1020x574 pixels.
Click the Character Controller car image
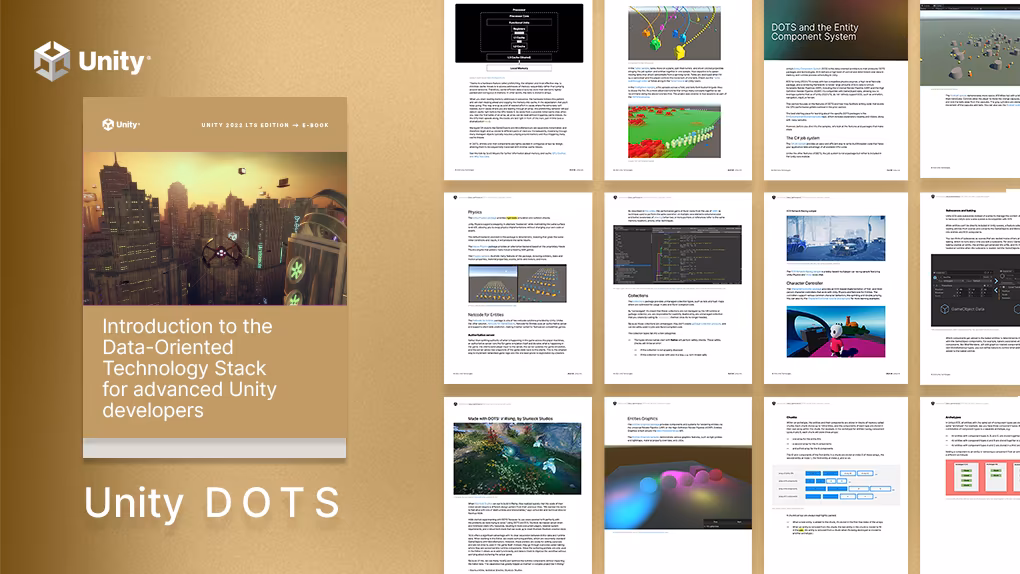(x=835, y=332)
